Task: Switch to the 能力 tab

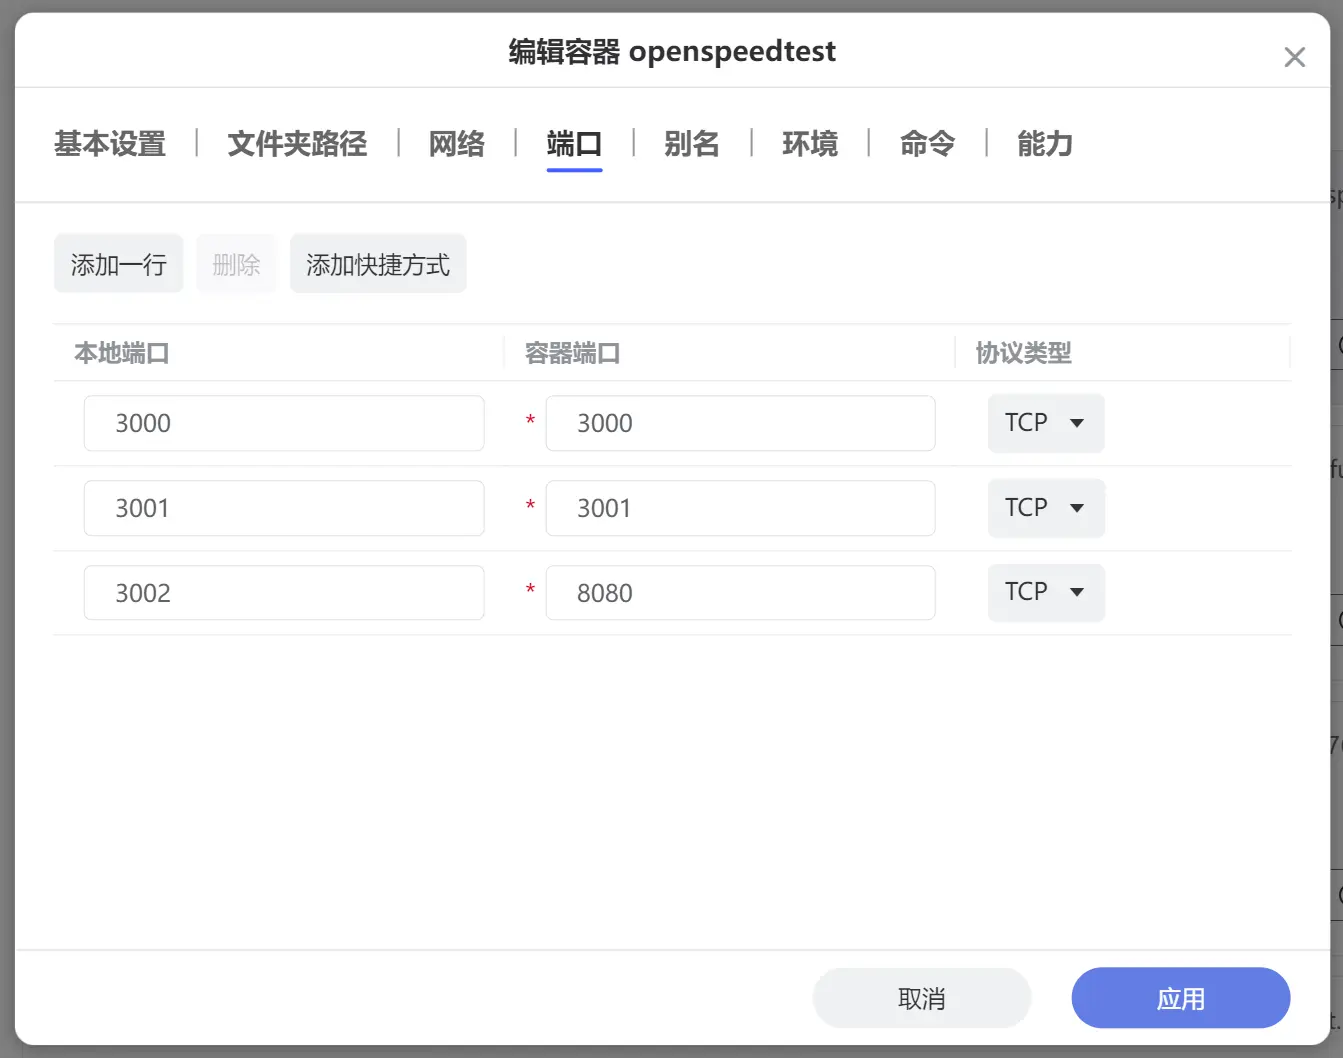Action: click(x=1044, y=144)
